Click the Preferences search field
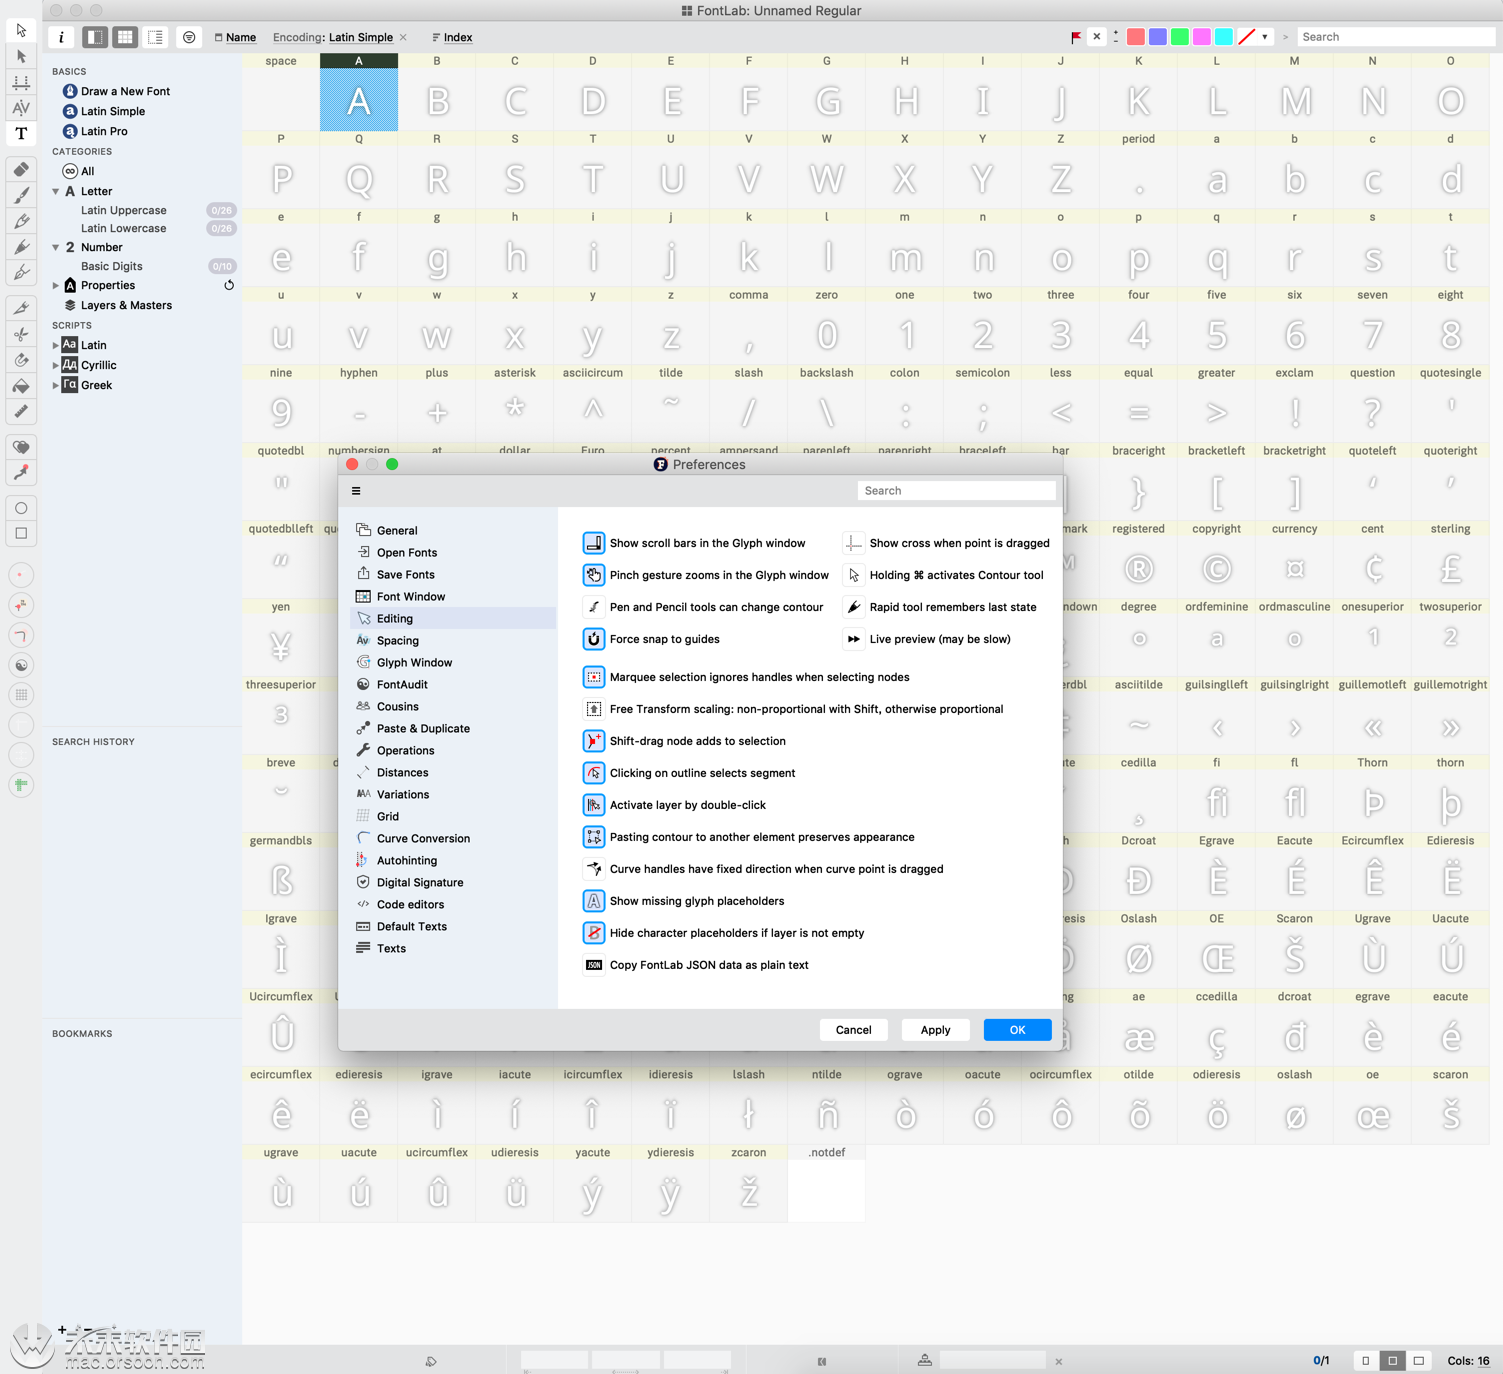1503x1374 pixels. (x=956, y=491)
